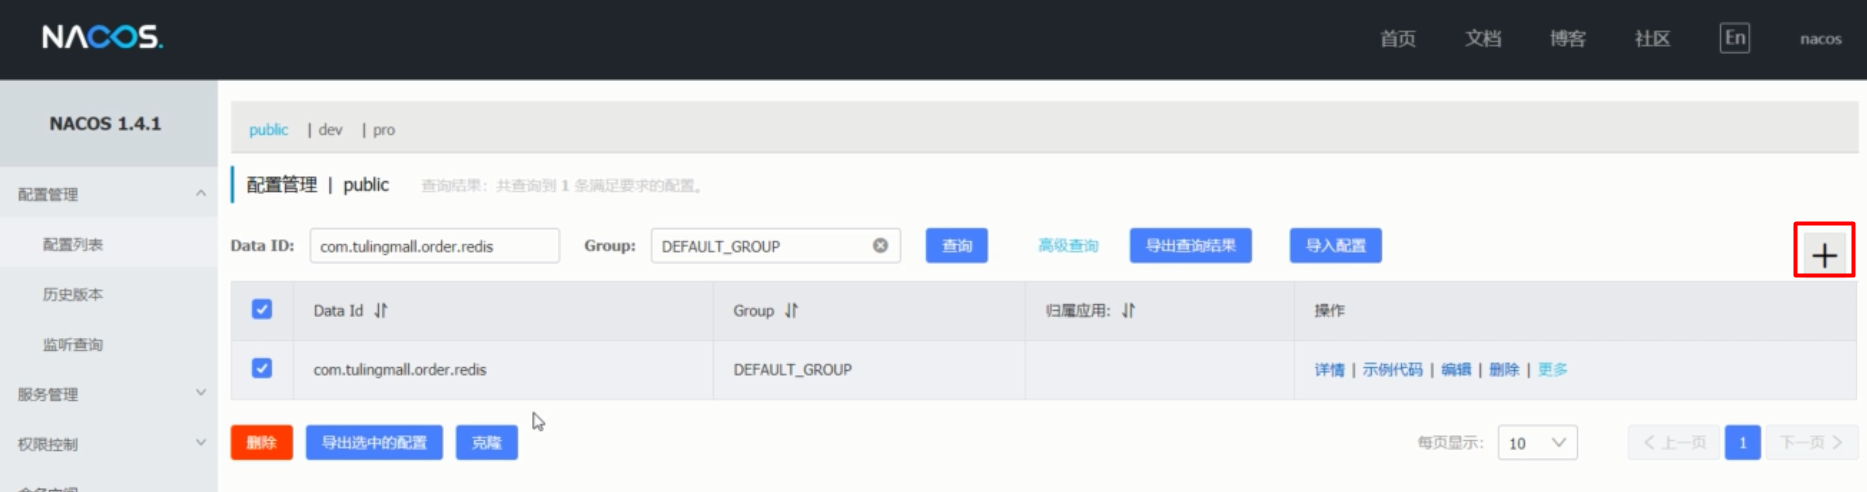Open 示例代码 link in the row
1867x492 pixels.
pyautogui.click(x=1392, y=370)
